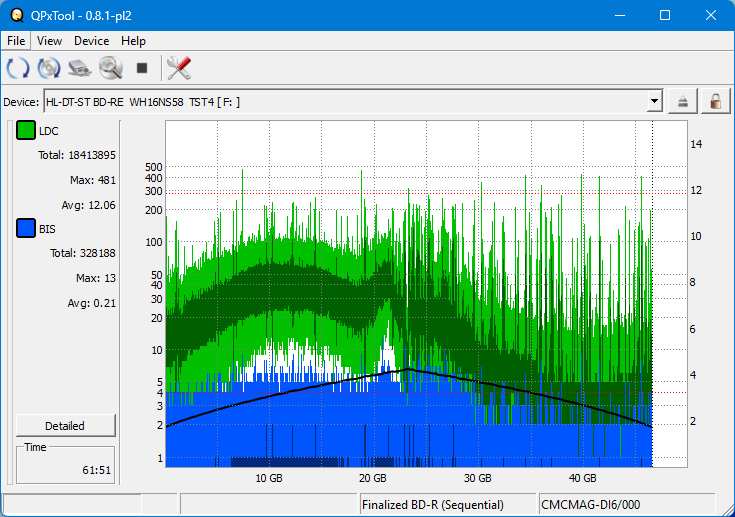735x517 pixels.
Task: Click the padlock lock-drive button
Action: coord(715,101)
